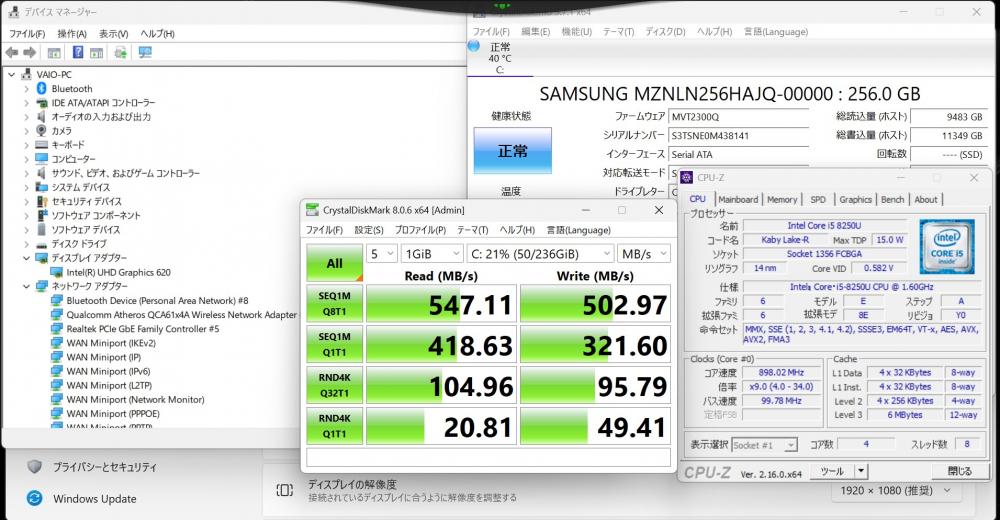1000x520 pixels.
Task: Open the 1920 × 1080 resolution dropdown
Action: 895,490
